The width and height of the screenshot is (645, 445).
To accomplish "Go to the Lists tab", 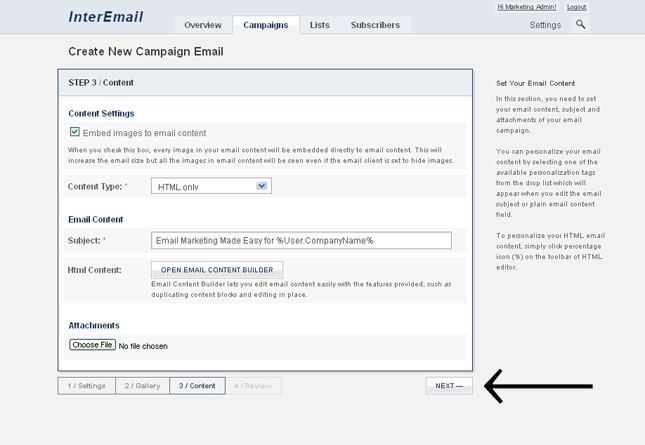I will click(319, 25).
